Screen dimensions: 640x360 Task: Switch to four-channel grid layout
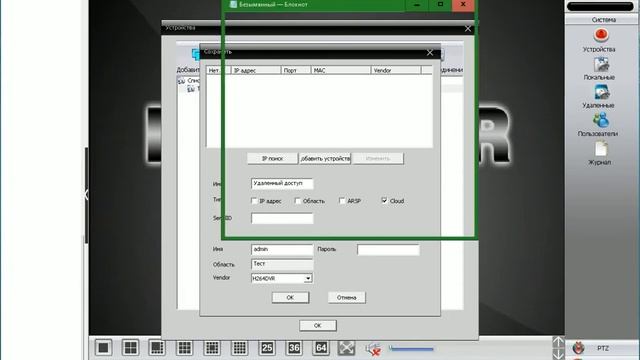click(130, 348)
